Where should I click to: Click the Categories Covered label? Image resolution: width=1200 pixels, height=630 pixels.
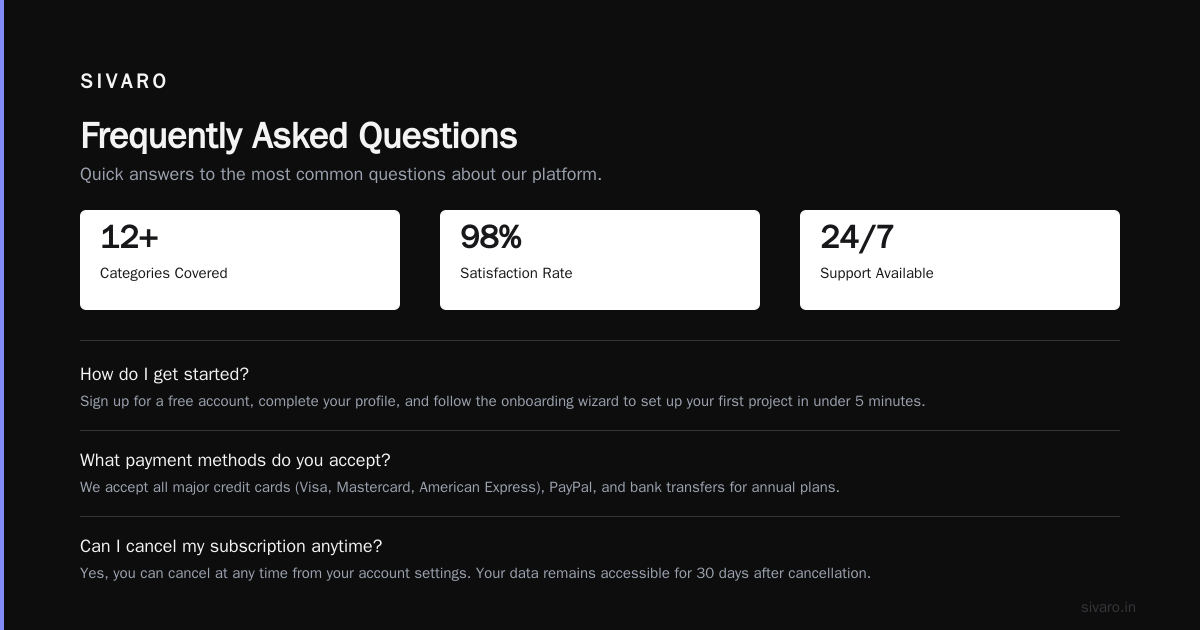pos(164,273)
